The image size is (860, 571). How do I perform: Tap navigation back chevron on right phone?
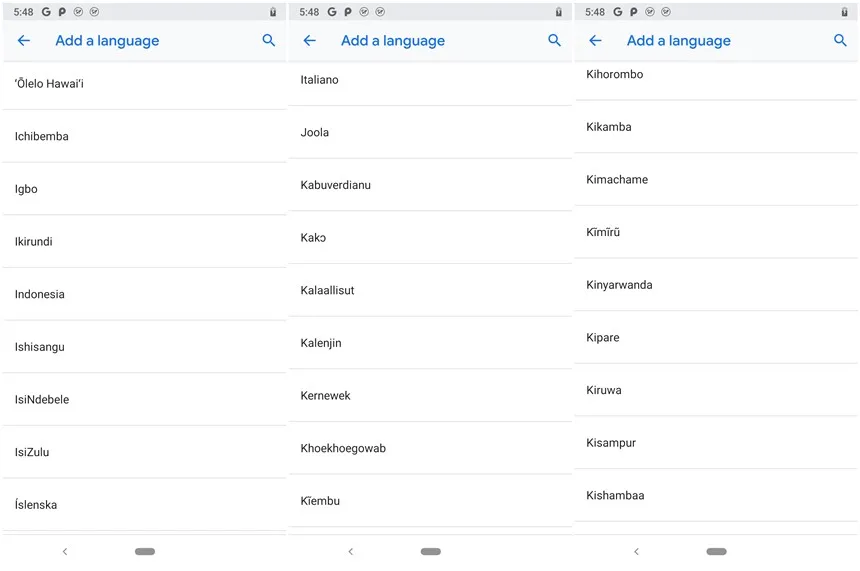(x=636, y=551)
